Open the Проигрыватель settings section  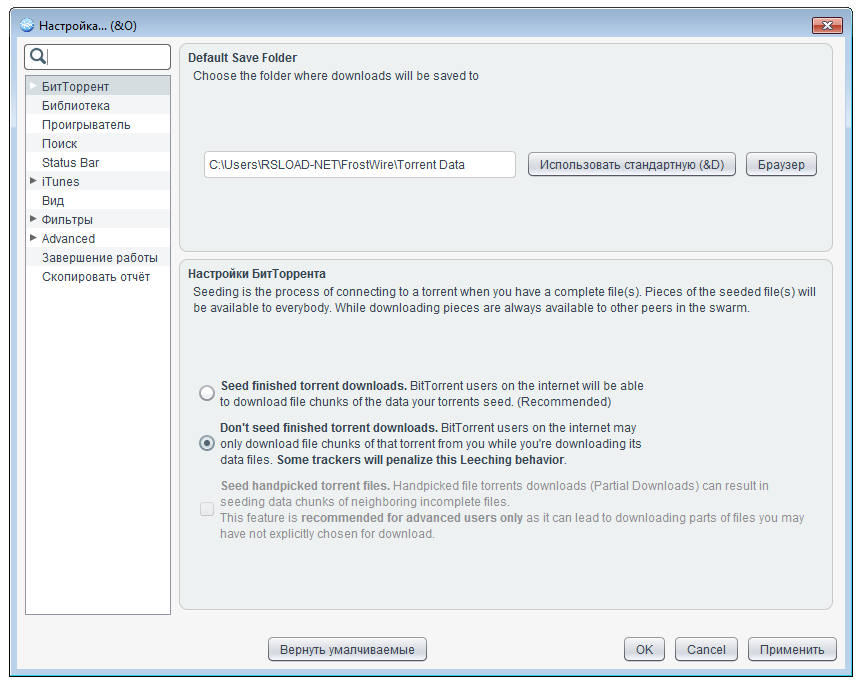98,125
